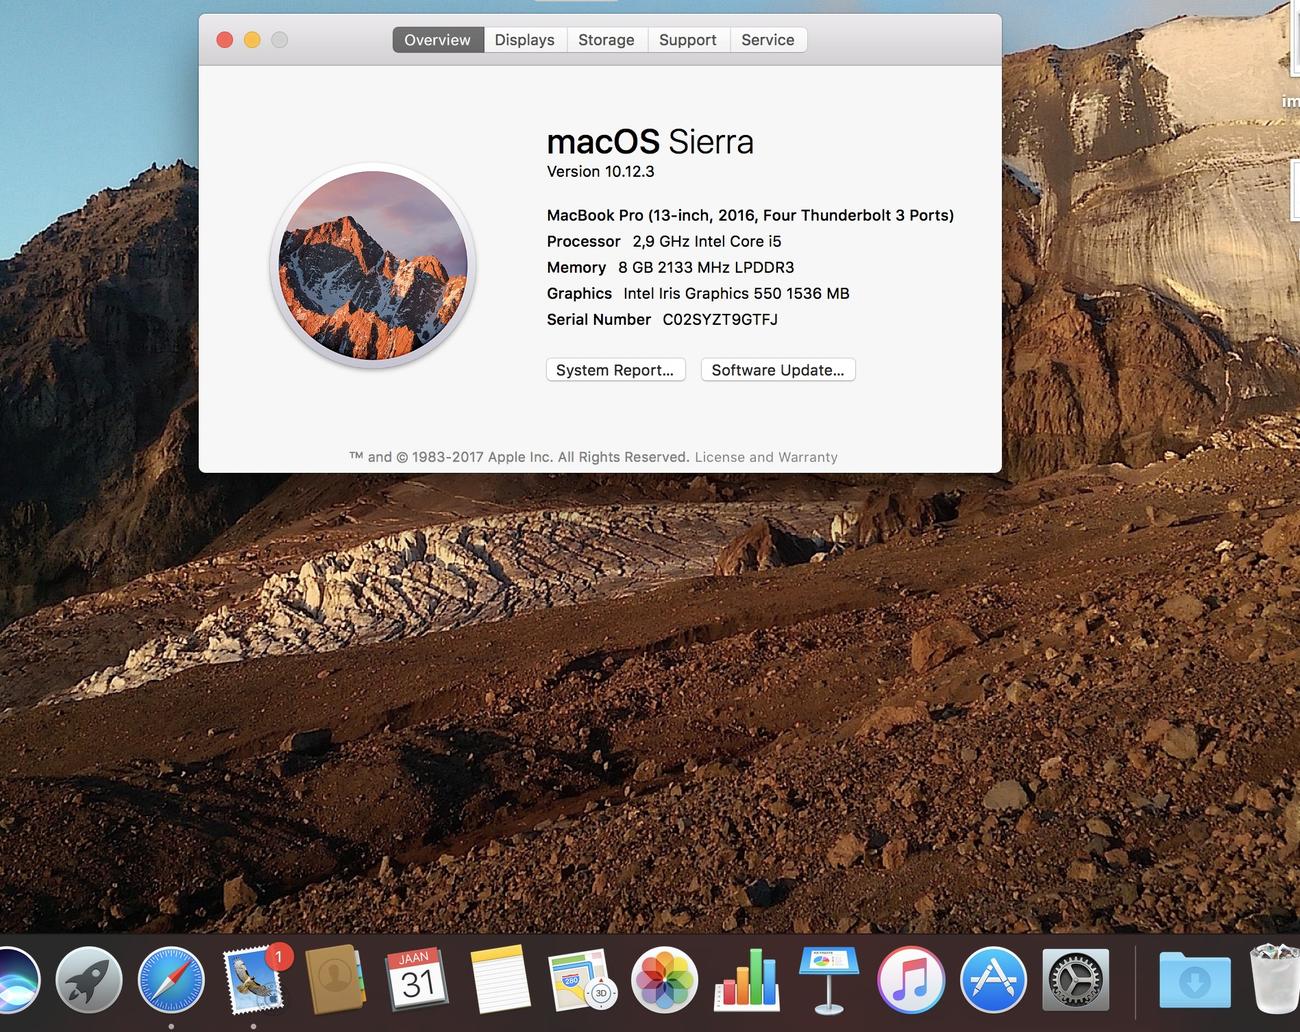1300x1032 pixels.
Task: Click the Version 10.12.3 text
Action: (x=600, y=172)
